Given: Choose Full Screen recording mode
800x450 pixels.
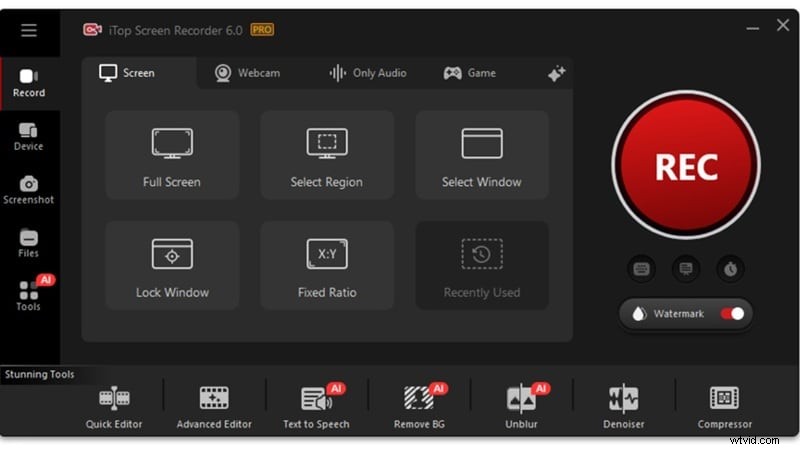Looking at the screenshot, I should point(172,155).
